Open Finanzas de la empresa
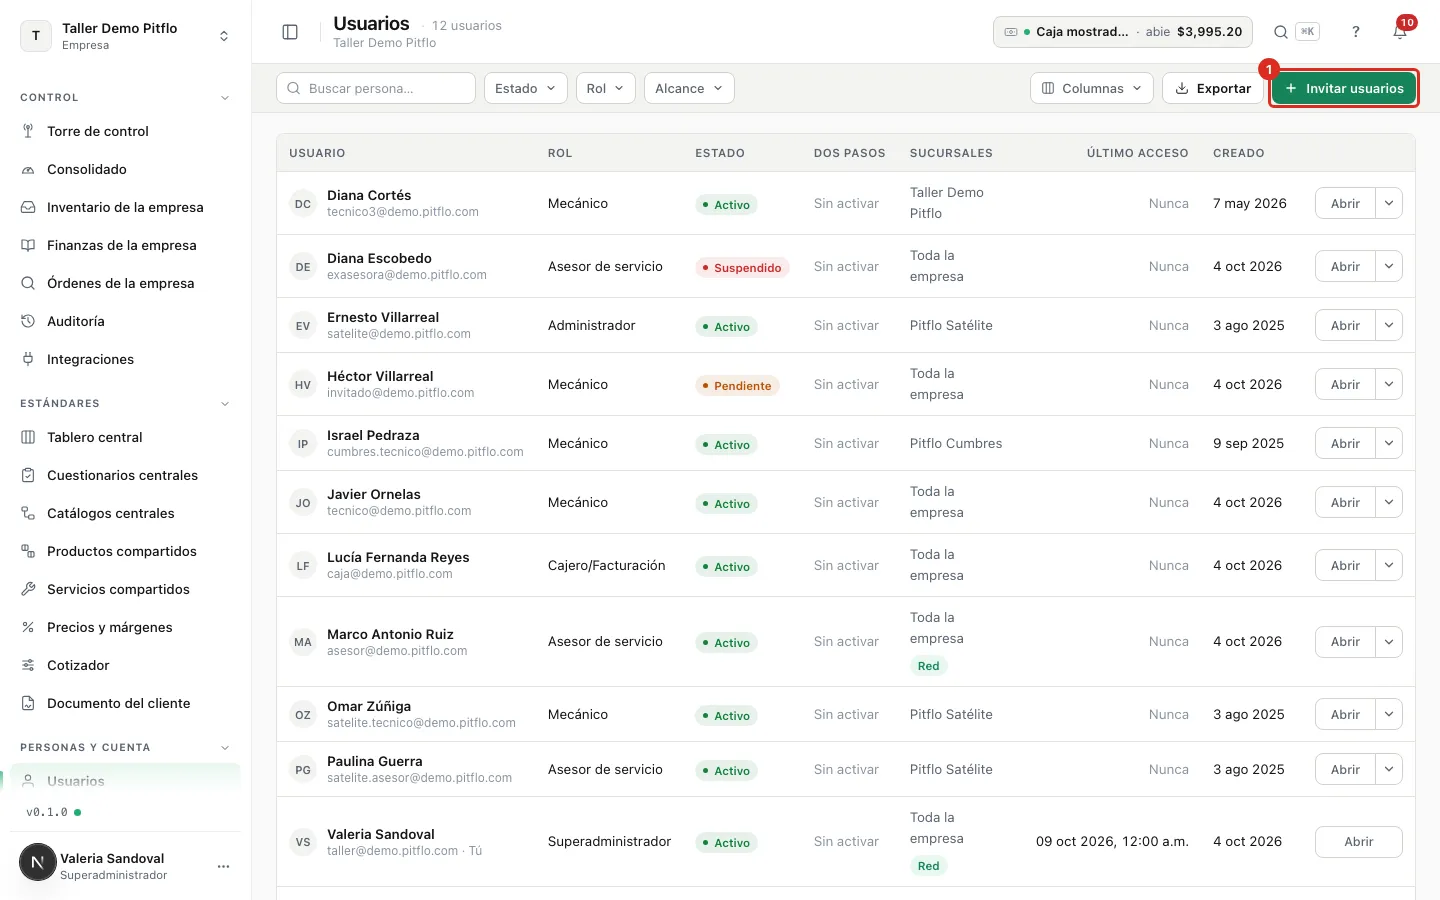The width and height of the screenshot is (1440, 900). [125, 245]
